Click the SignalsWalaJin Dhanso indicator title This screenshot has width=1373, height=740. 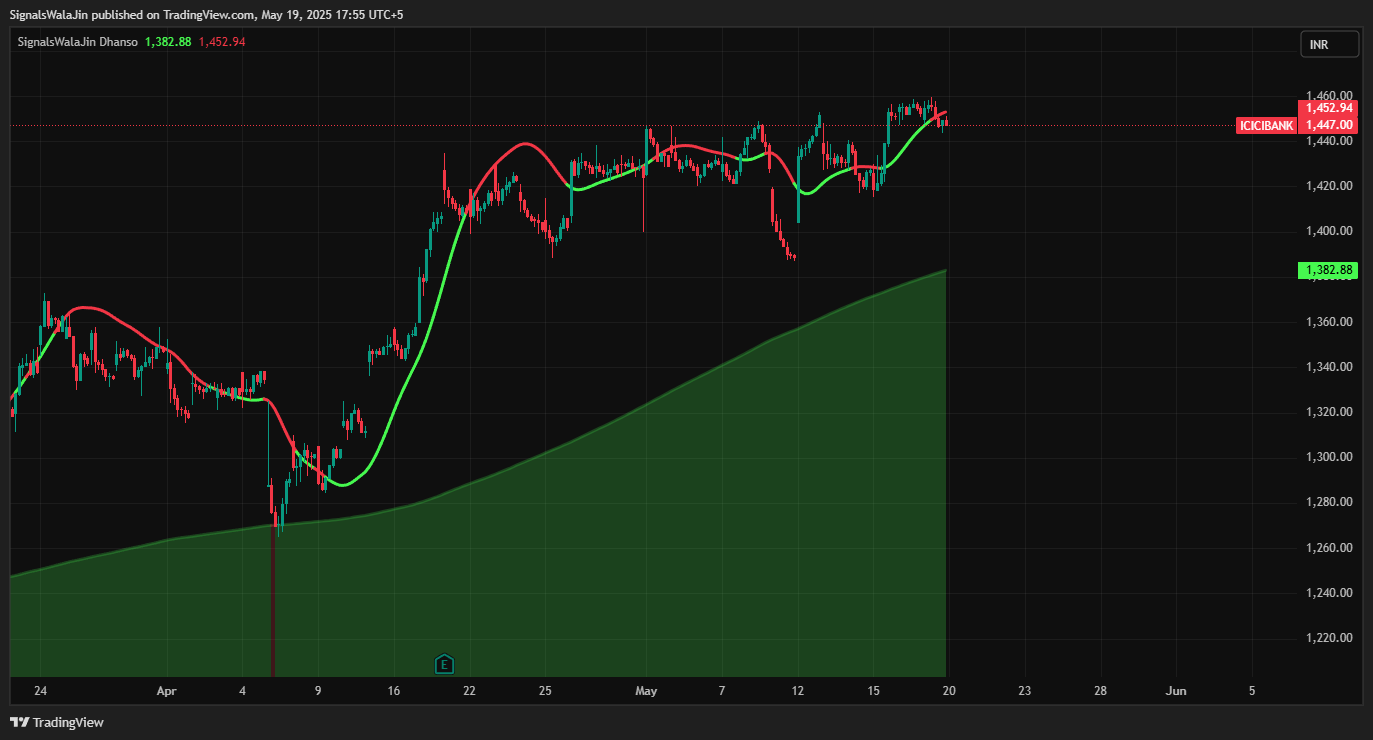click(x=78, y=42)
